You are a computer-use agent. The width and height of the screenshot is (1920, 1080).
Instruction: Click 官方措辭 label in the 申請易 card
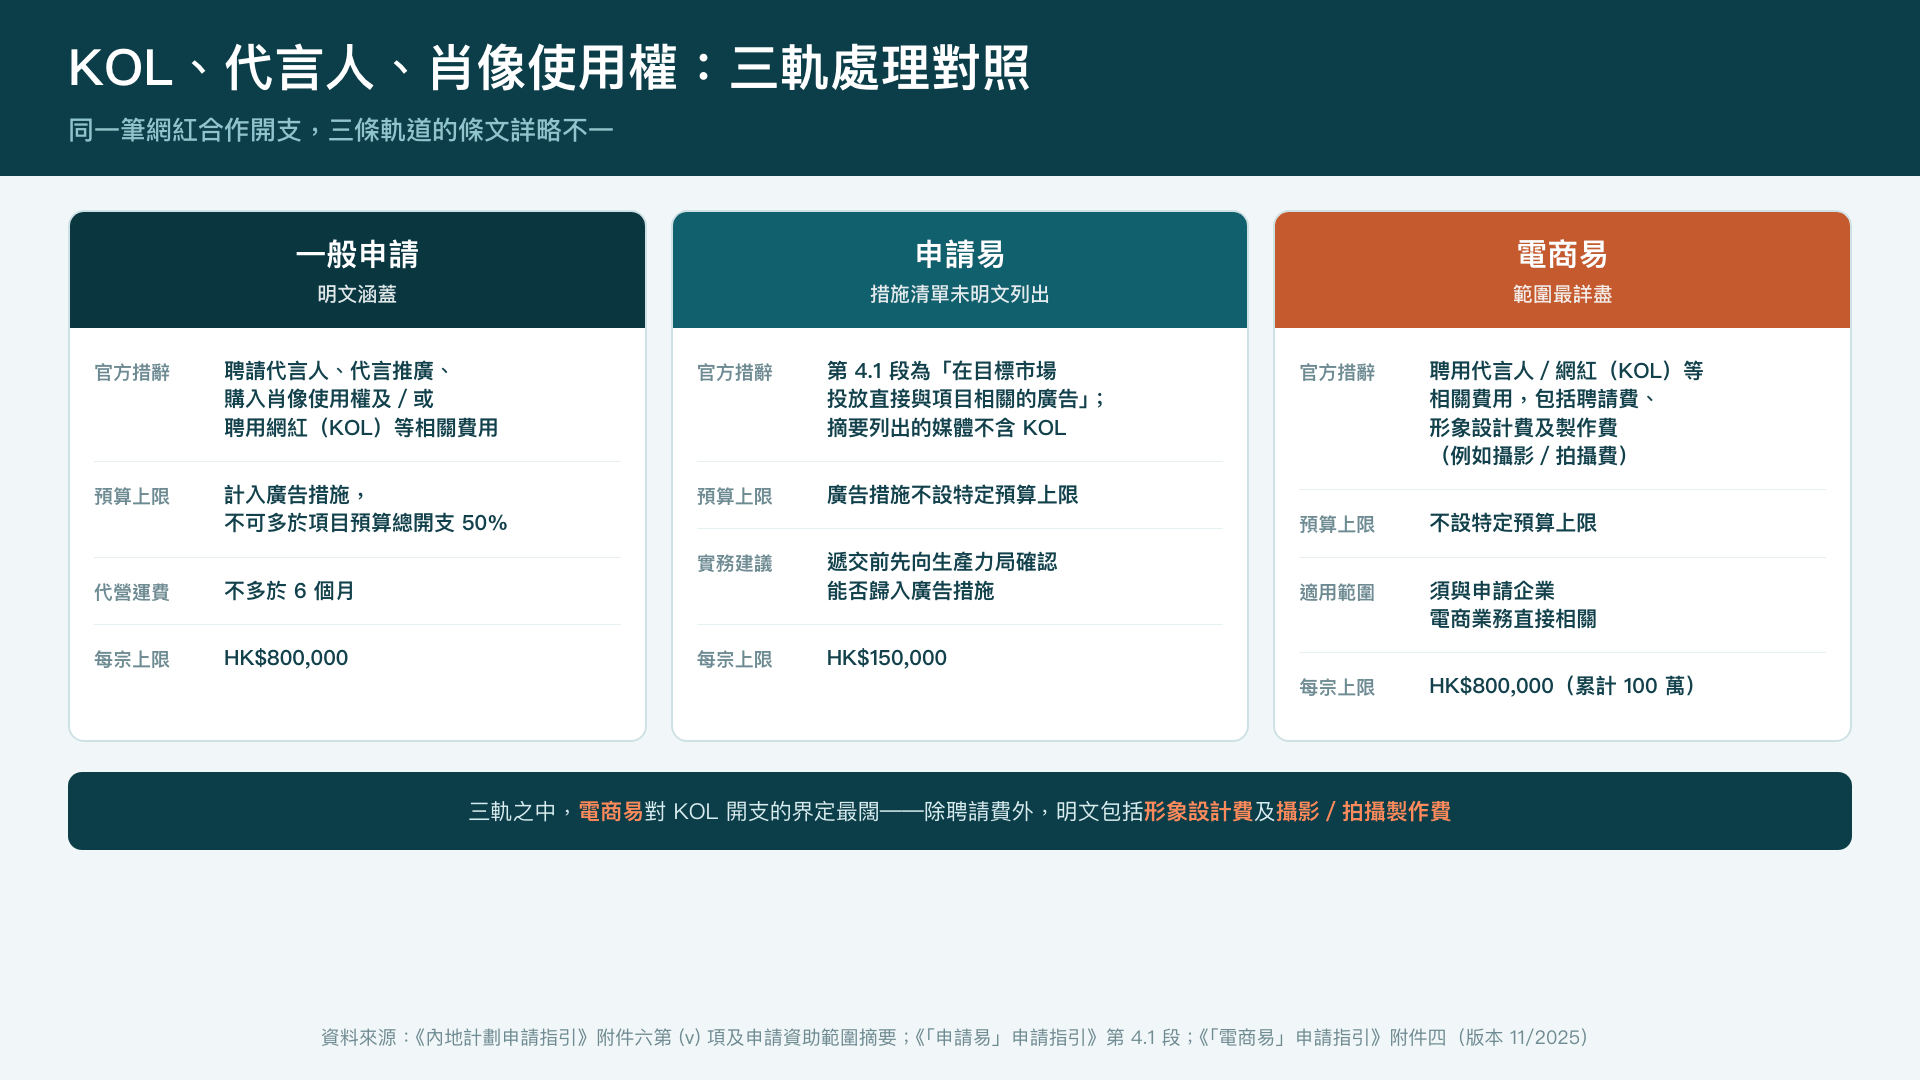pyautogui.click(x=735, y=372)
